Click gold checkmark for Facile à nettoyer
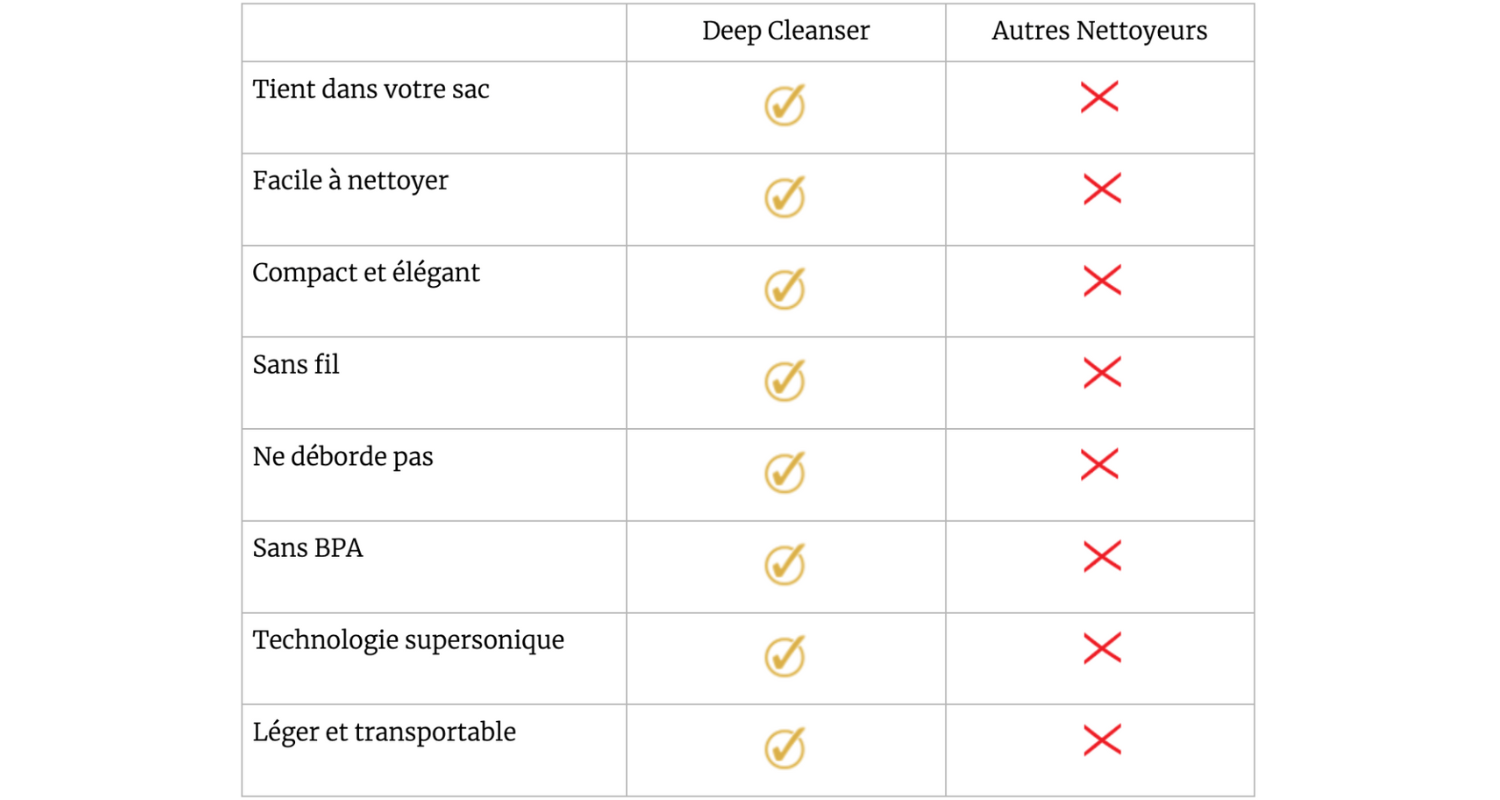Viewport: 1500px width, 800px height. click(x=785, y=196)
